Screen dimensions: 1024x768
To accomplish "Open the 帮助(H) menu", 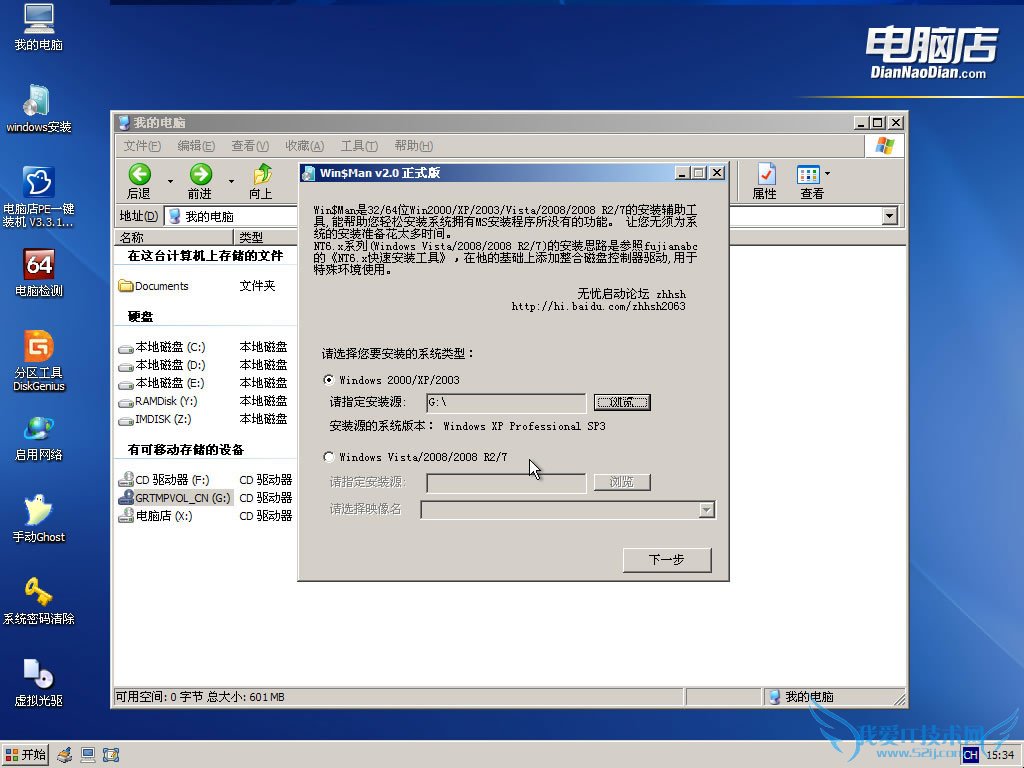I will 413,146.
